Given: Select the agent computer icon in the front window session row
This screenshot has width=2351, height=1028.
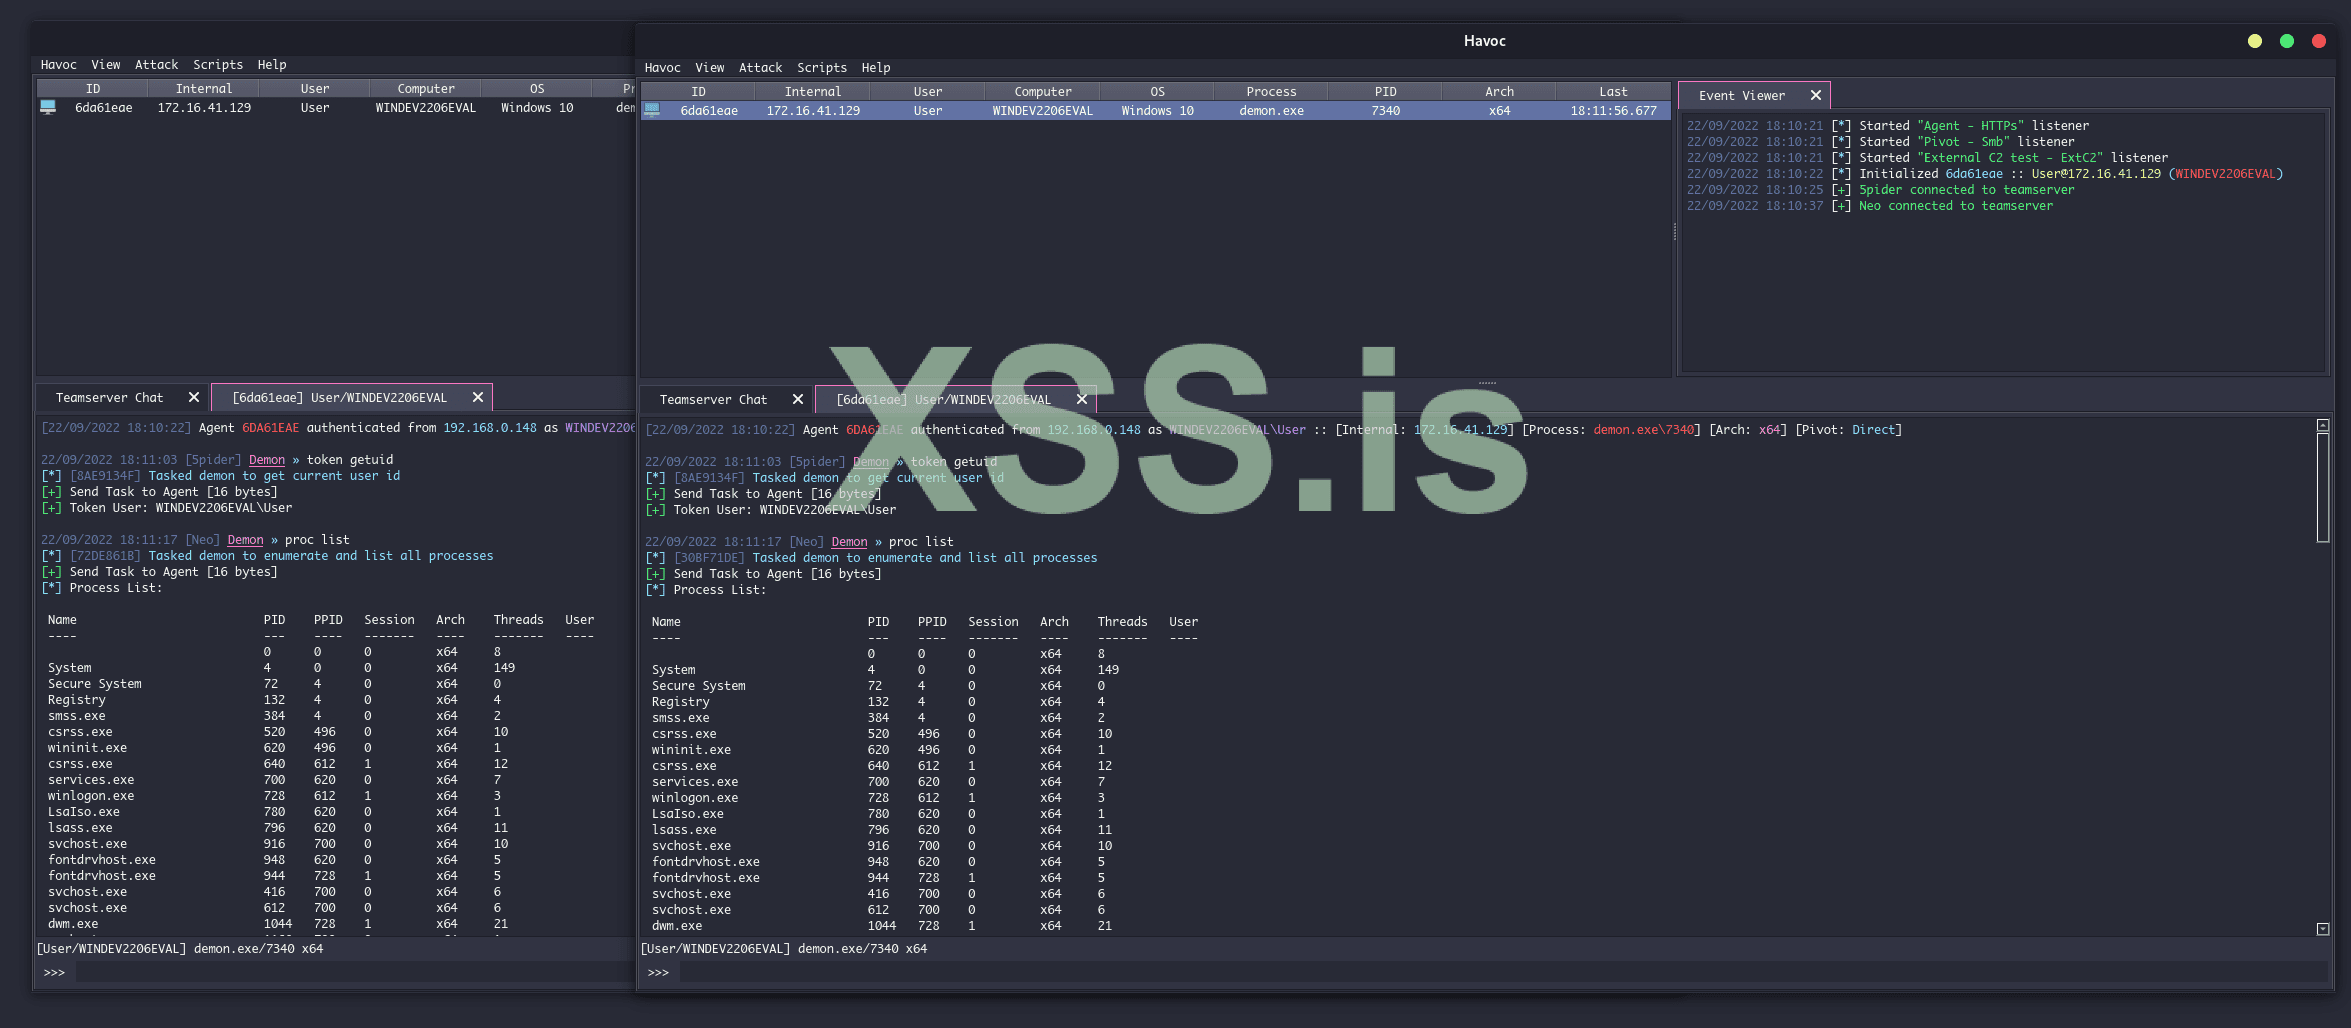Looking at the screenshot, I should [x=652, y=111].
